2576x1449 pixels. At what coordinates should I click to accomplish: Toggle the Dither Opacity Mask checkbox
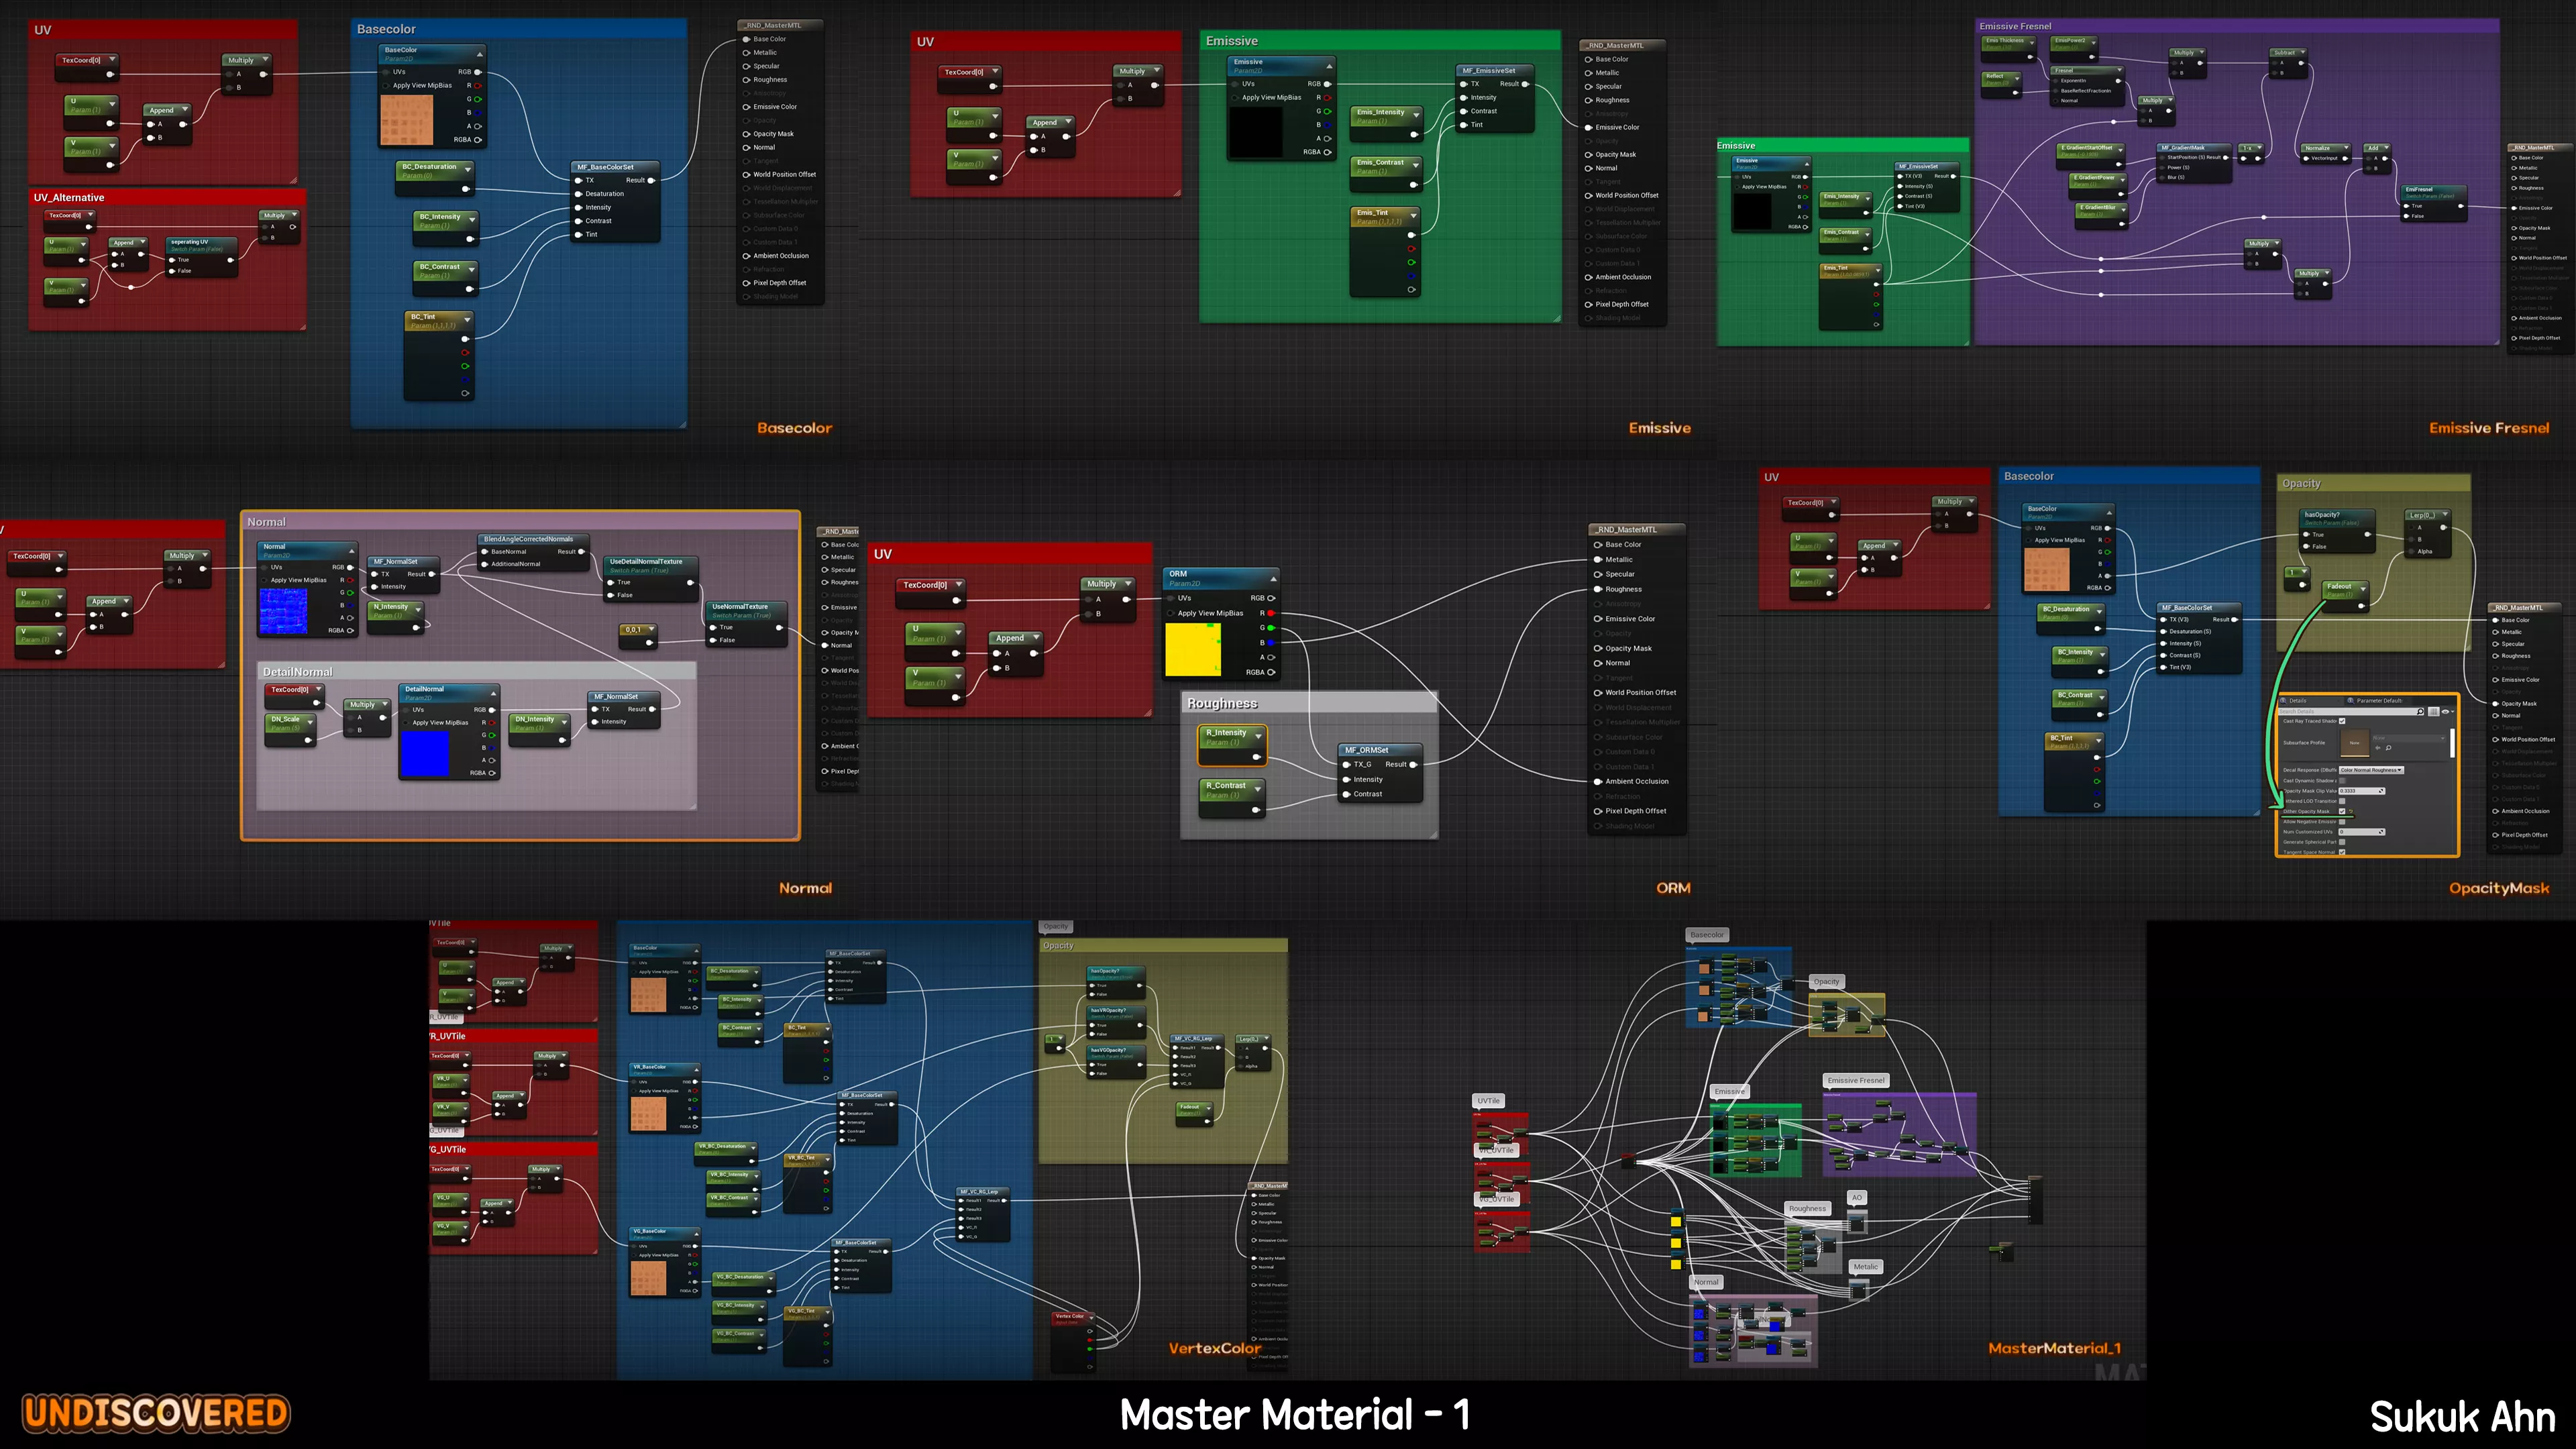coord(2342,811)
